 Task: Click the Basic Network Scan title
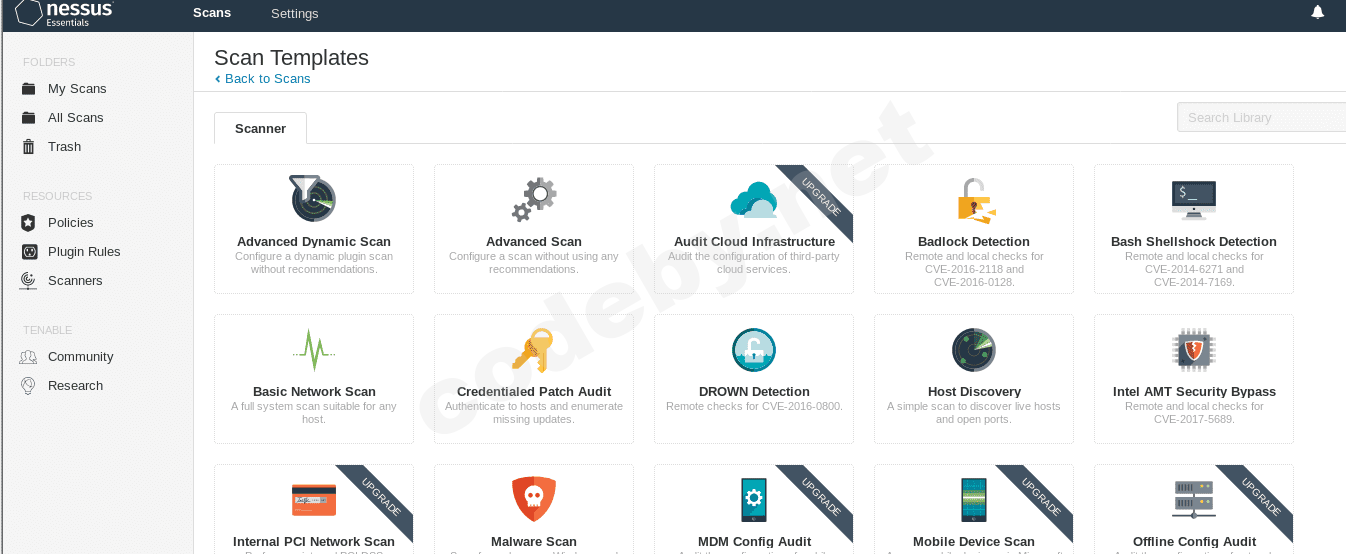(314, 392)
